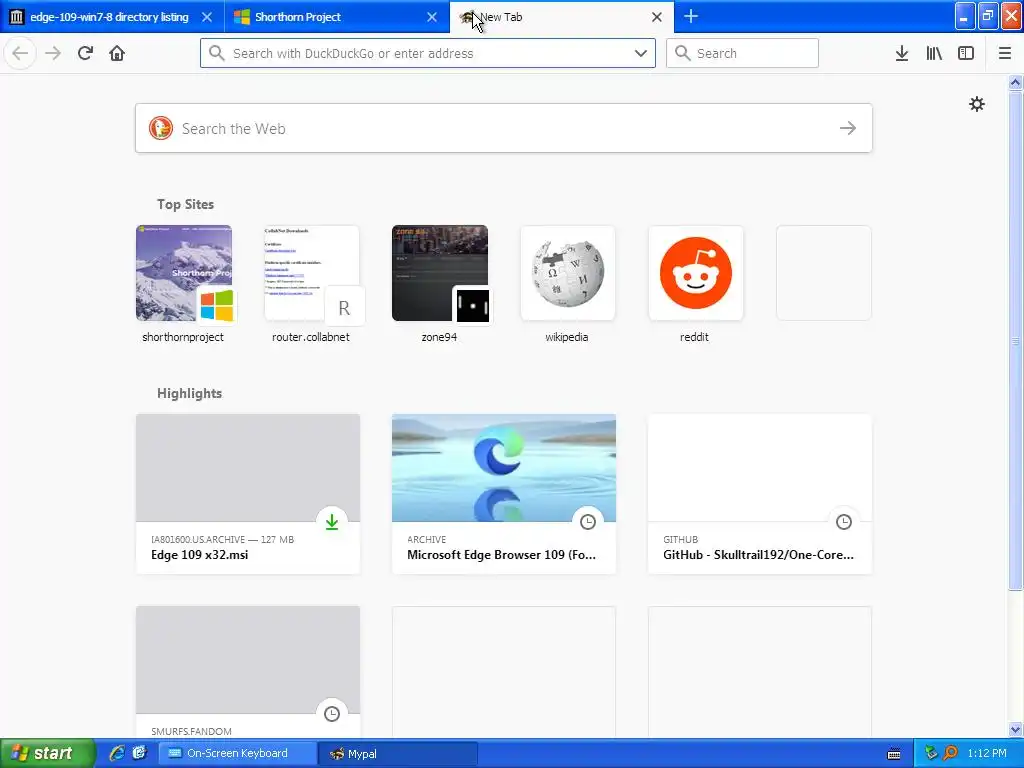Open the home page icon

(x=117, y=53)
